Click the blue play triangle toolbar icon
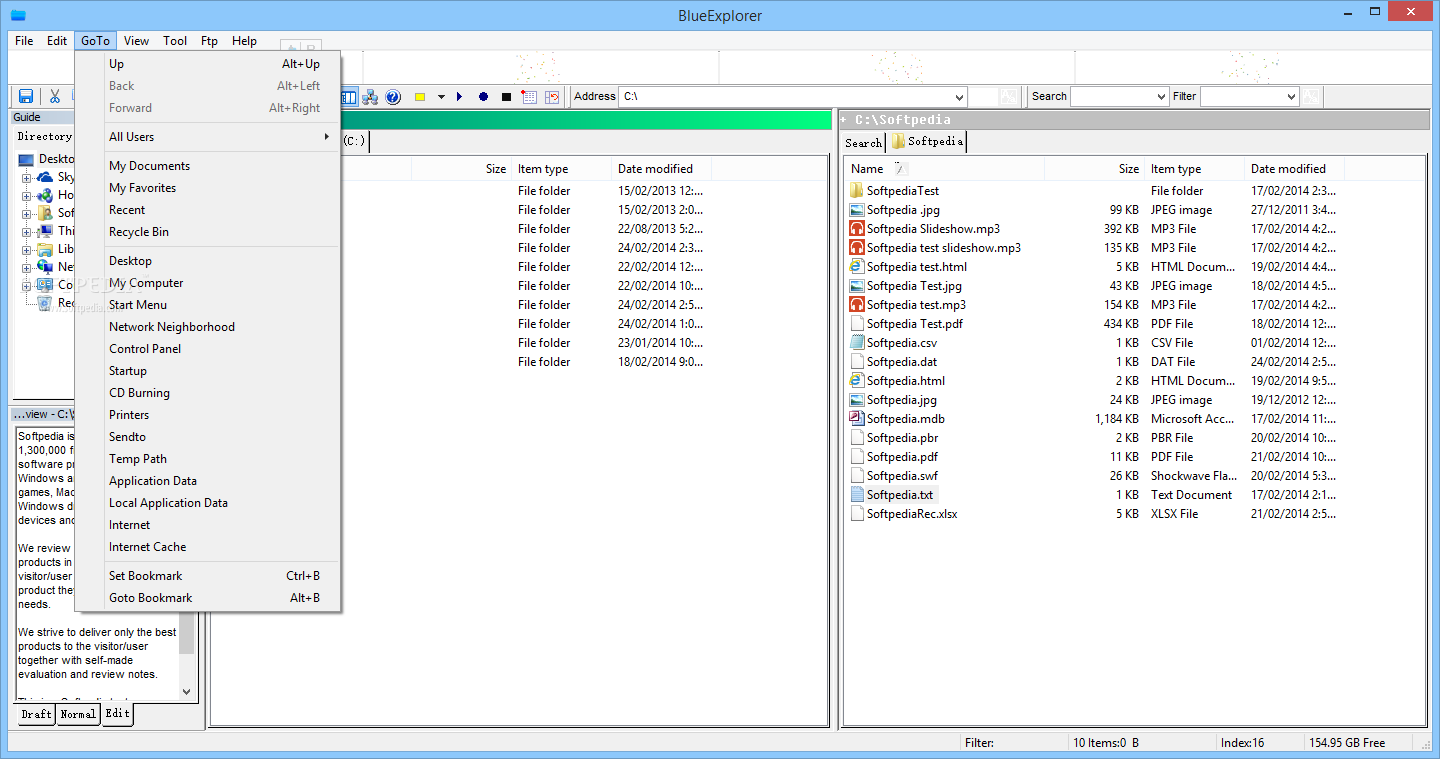The width and height of the screenshot is (1440, 759). tap(460, 97)
